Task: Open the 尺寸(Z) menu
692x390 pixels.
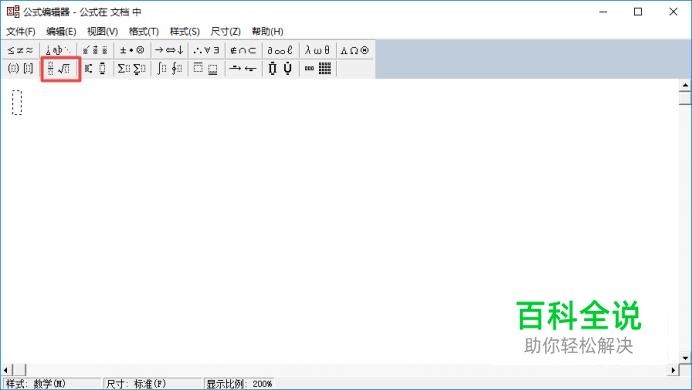Action: [x=226, y=31]
